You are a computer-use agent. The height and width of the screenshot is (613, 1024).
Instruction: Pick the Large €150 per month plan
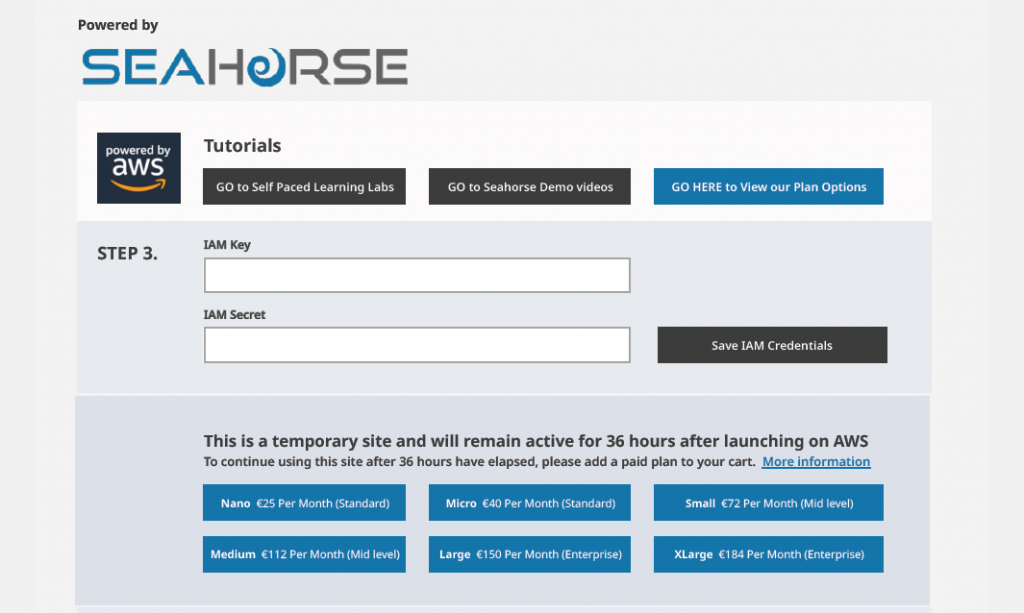530,554
